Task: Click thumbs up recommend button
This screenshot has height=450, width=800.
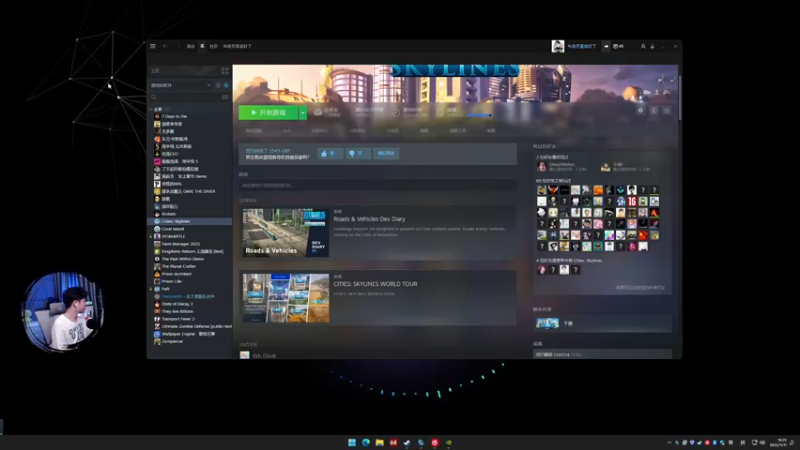Action: pos(330,153)
